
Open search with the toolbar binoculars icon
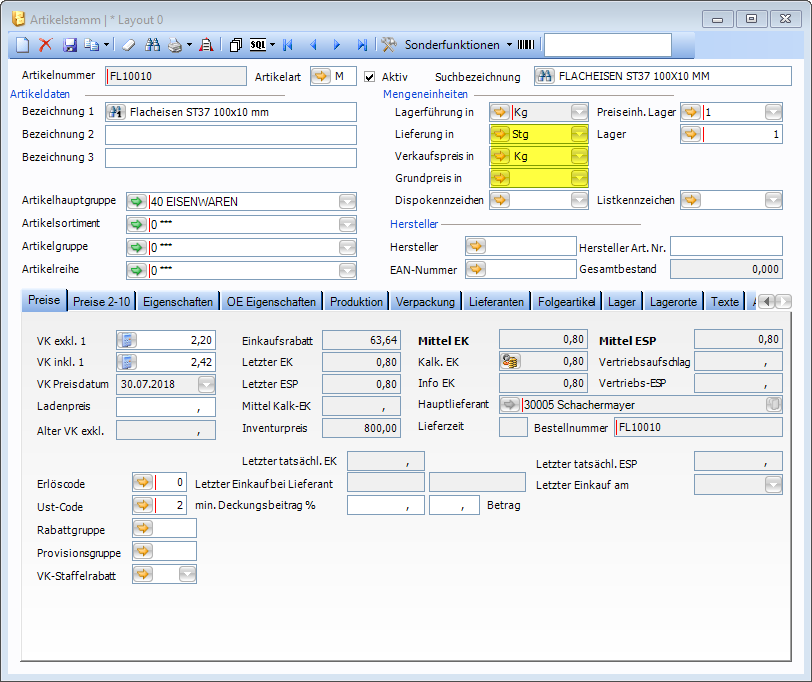point(153,45)
